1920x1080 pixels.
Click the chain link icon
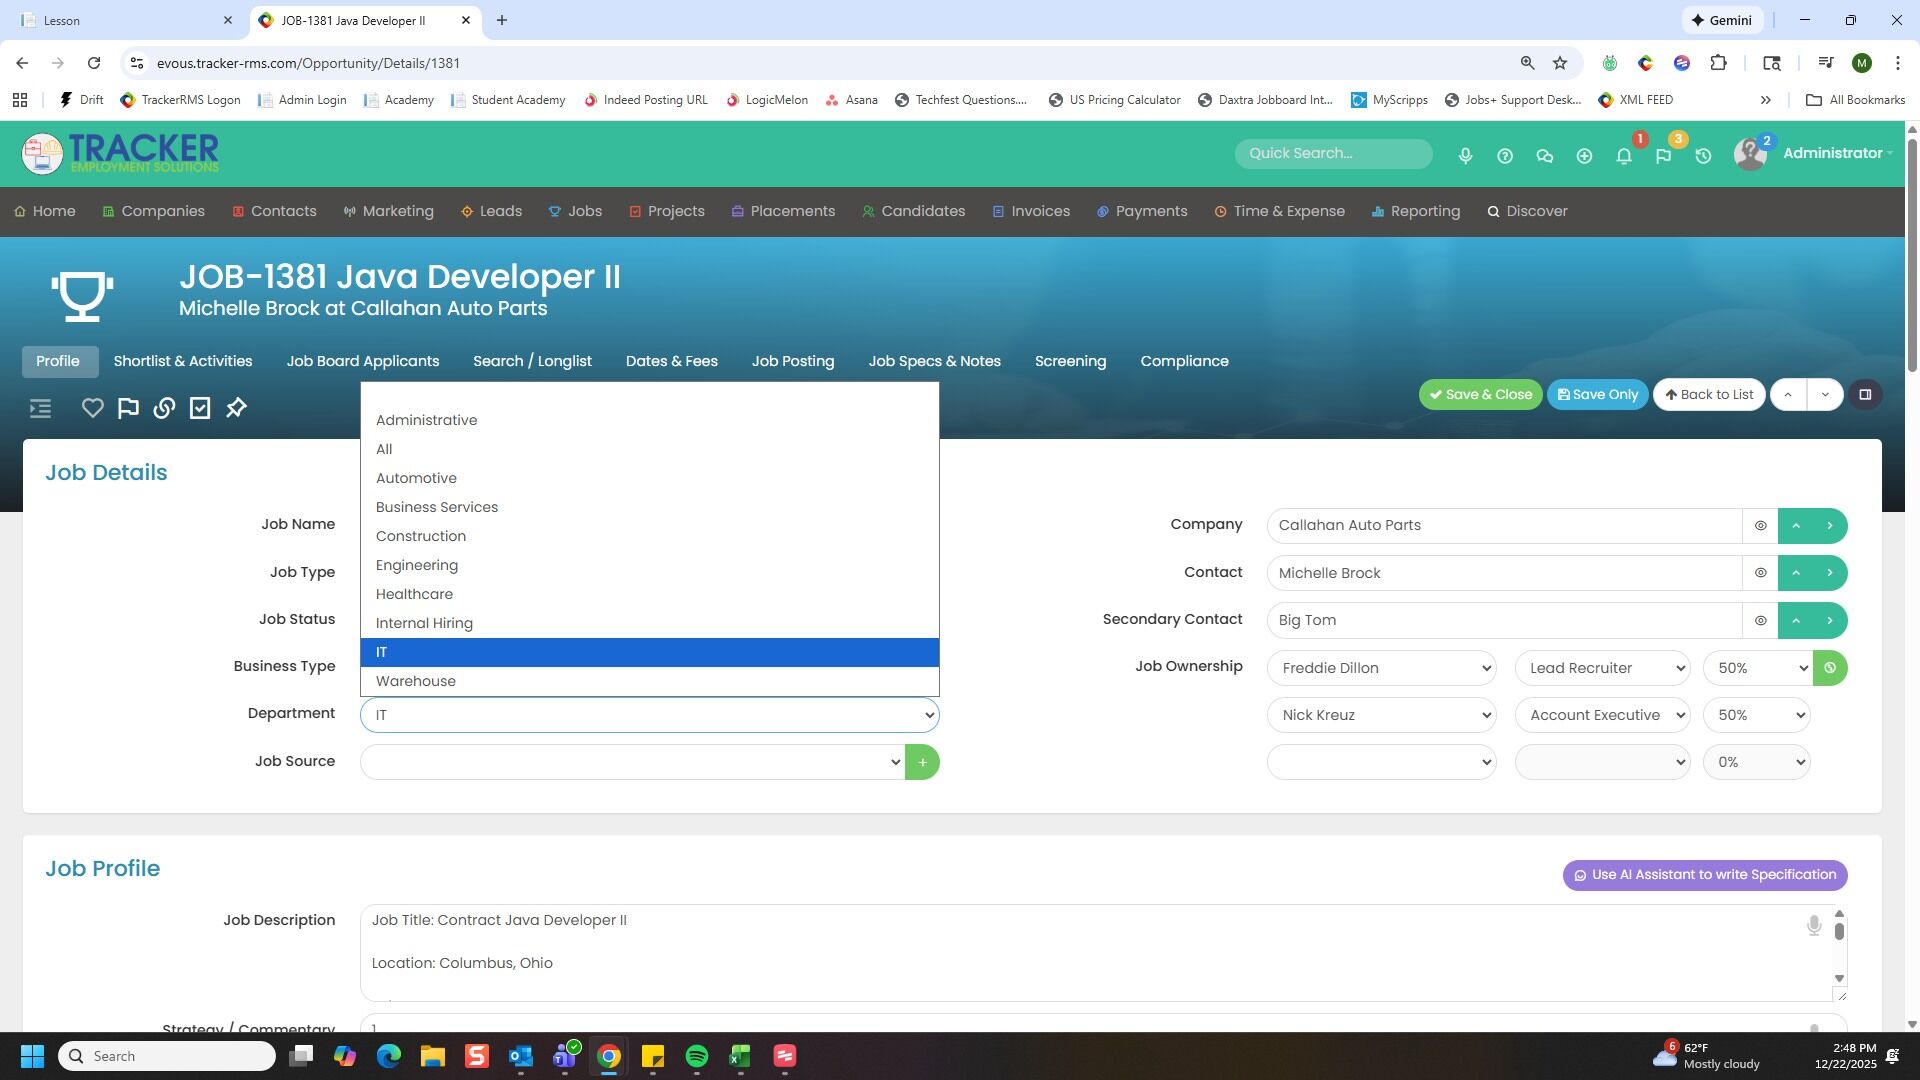(164, 408)
